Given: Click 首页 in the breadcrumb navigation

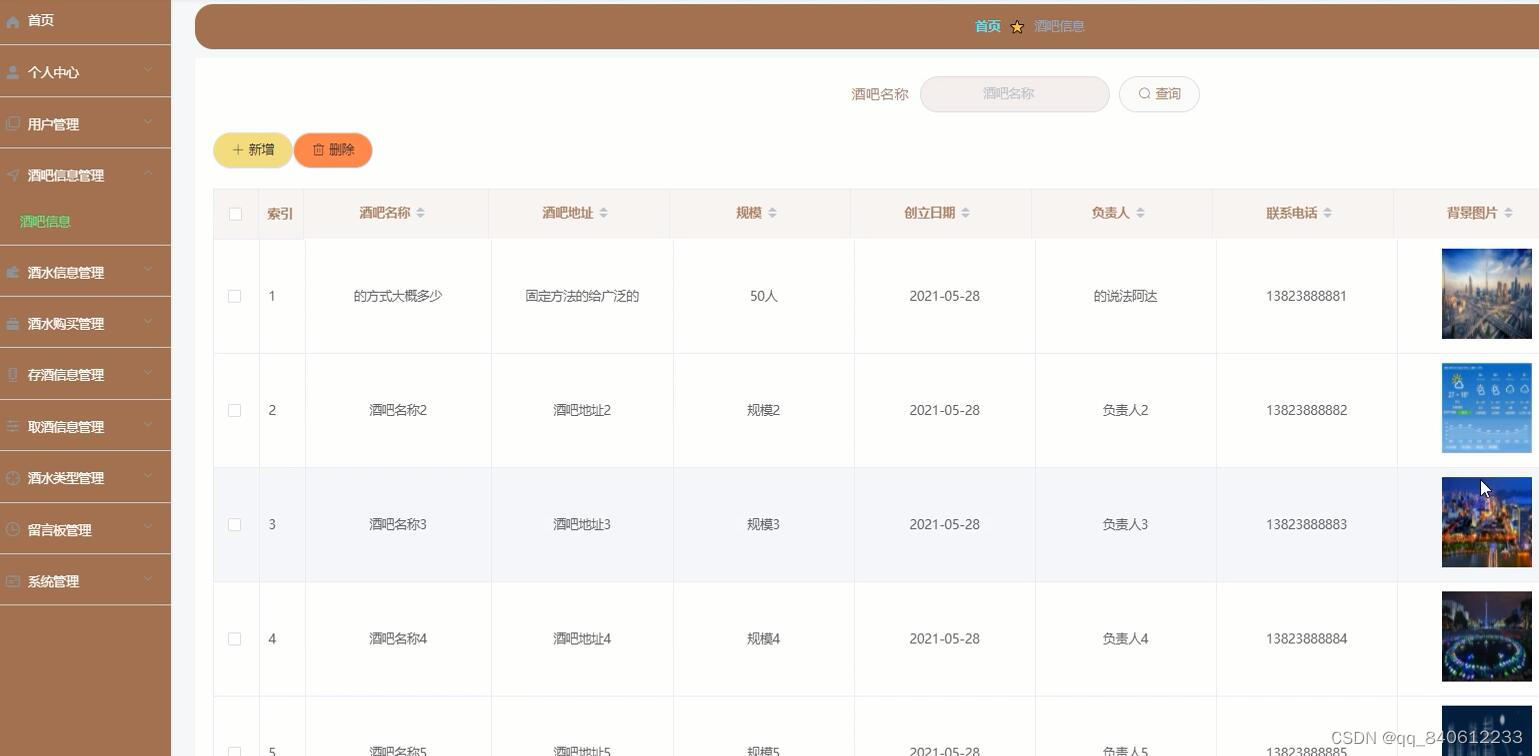Looking at the screenshot, I should coord(986,26).
